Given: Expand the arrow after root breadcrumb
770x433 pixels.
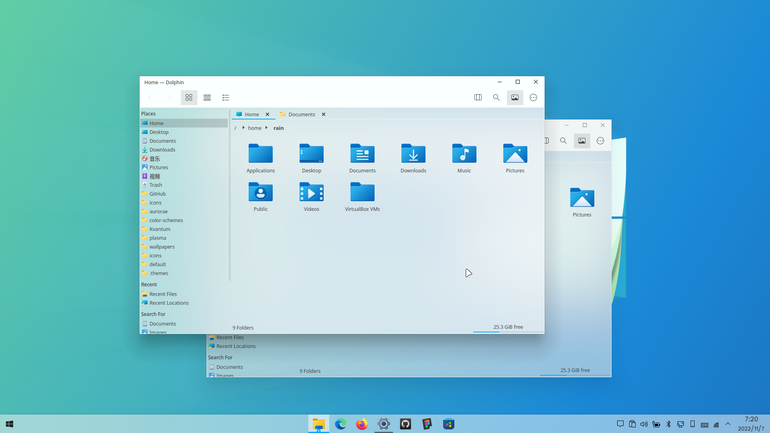Looking at the screenshot, I should [243, 128].
